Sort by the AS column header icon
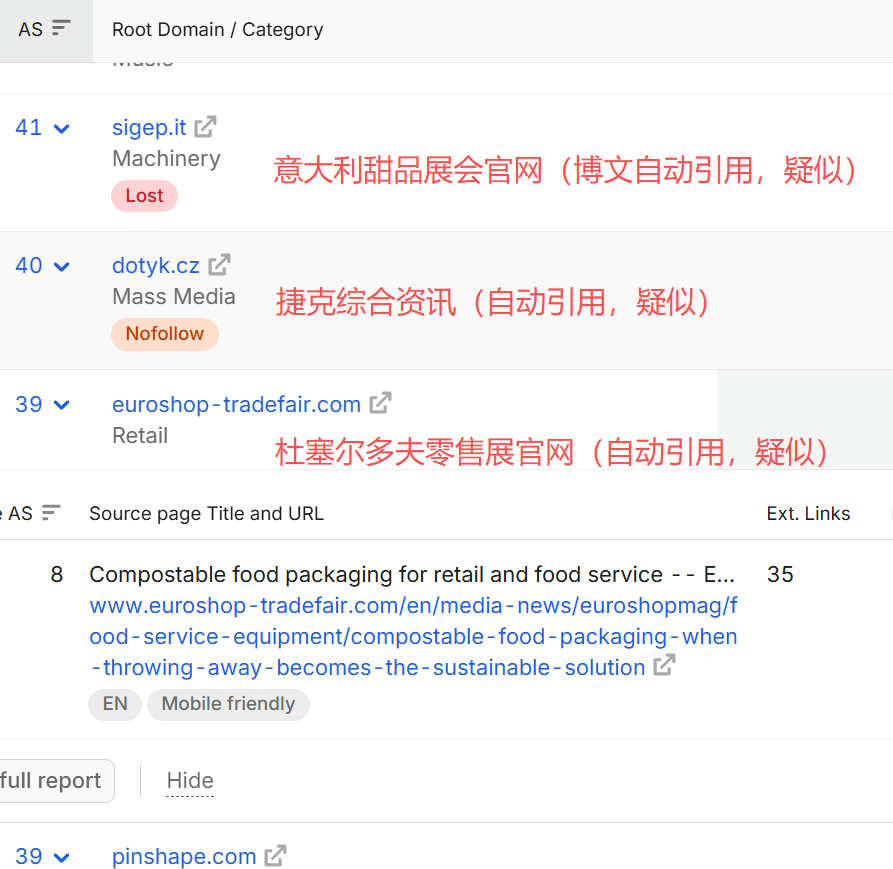Screen dimensions: 893x869 61,27
